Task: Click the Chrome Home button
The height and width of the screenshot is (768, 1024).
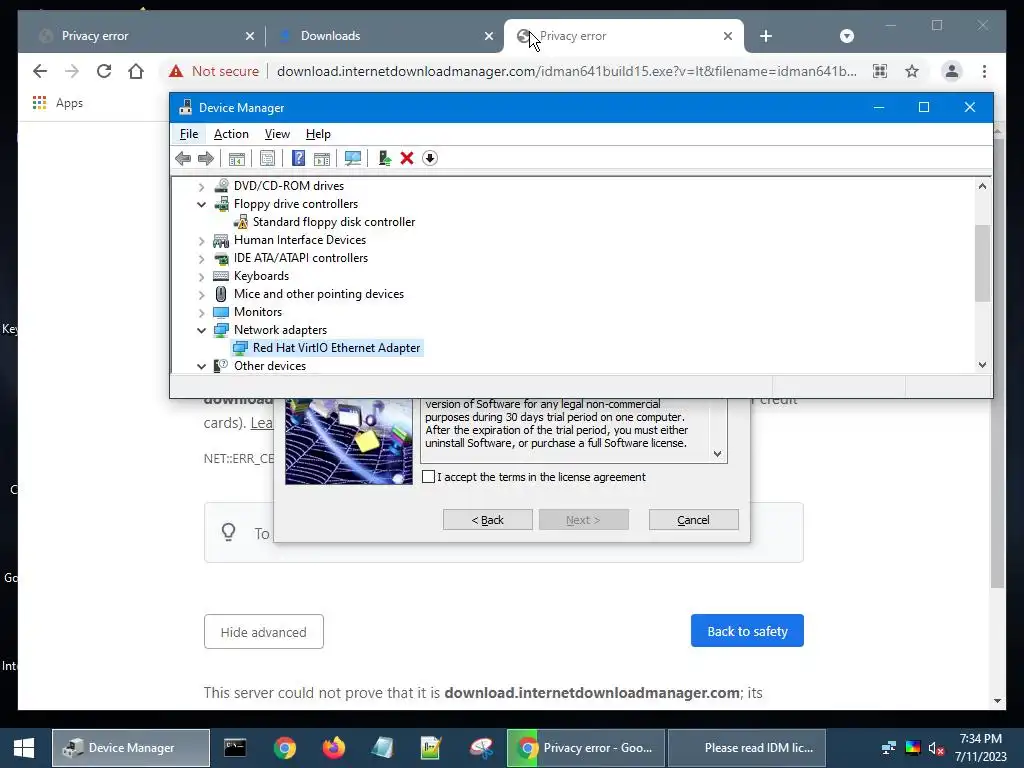Action: coord(136,71)
